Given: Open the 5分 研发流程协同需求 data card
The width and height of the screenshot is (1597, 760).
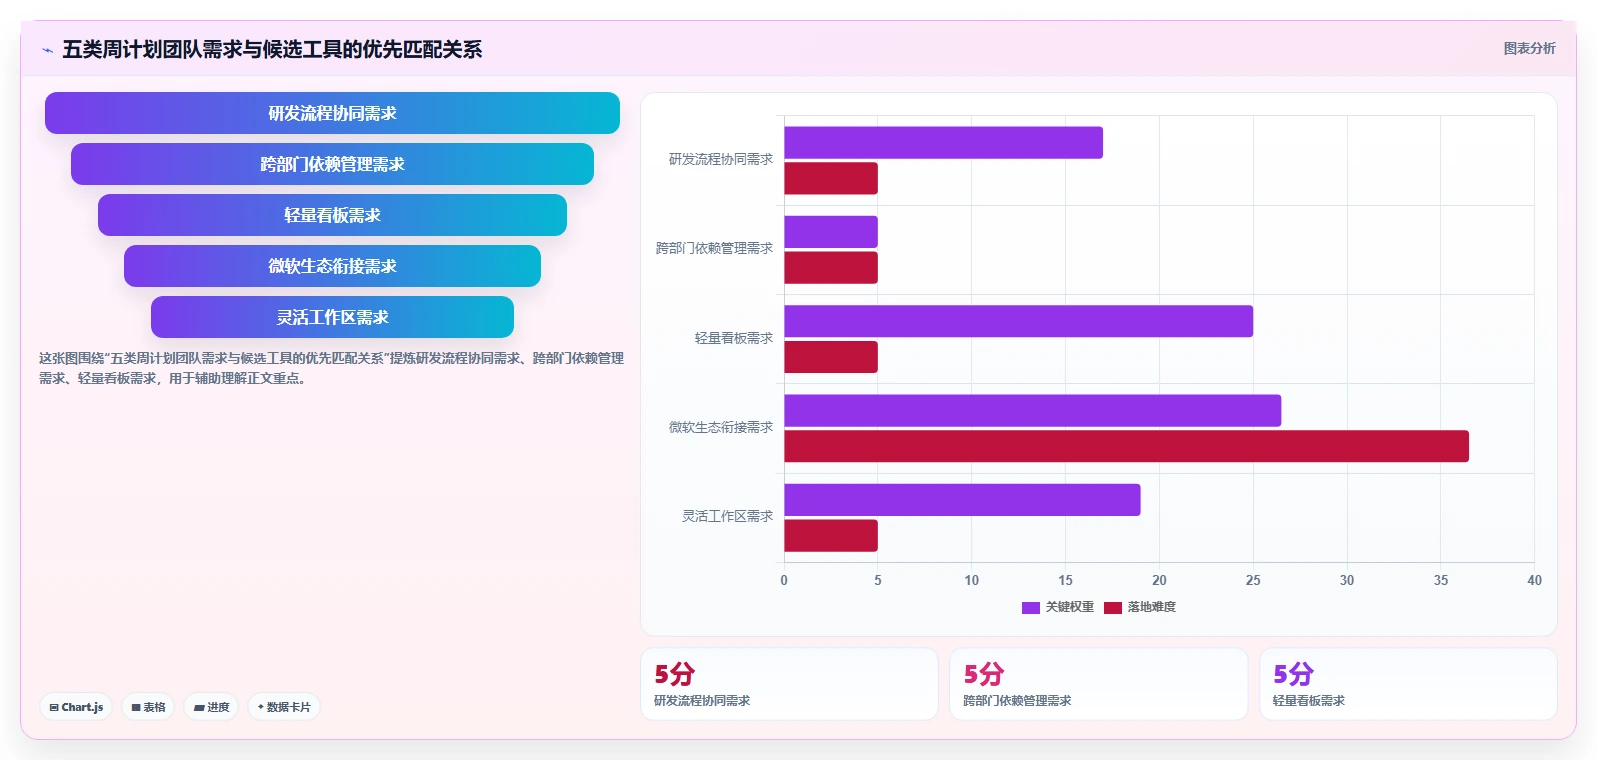Looking at the screenshot, I should (x=789, y=684).
